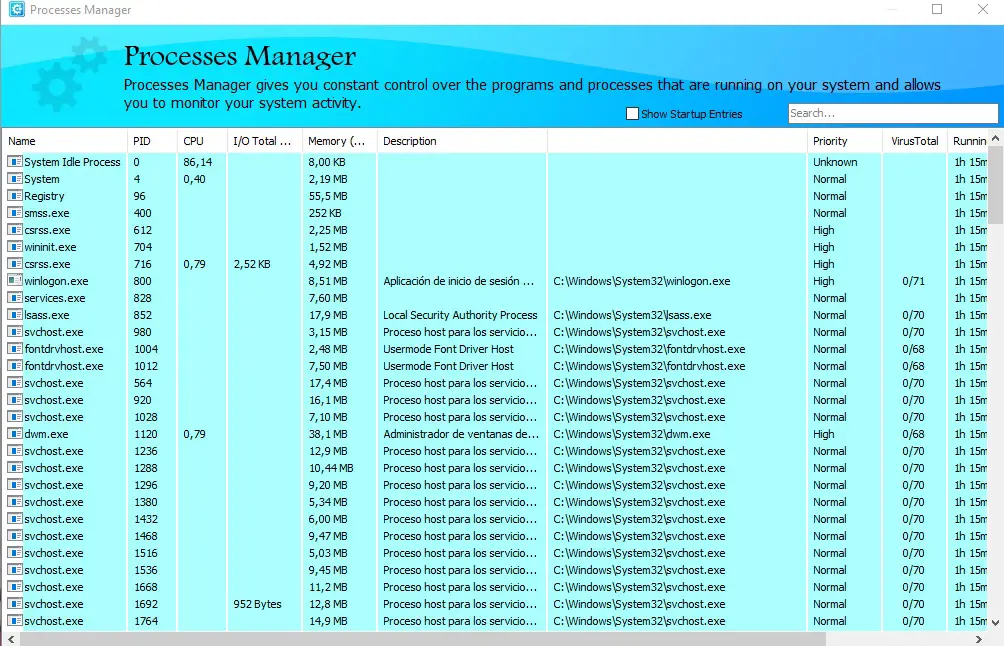This screenshot has width=1004, height=646.
Task: Click 'Administrador de ventanas de...' description
Action: pyautogui.click(x=461, y=434)
